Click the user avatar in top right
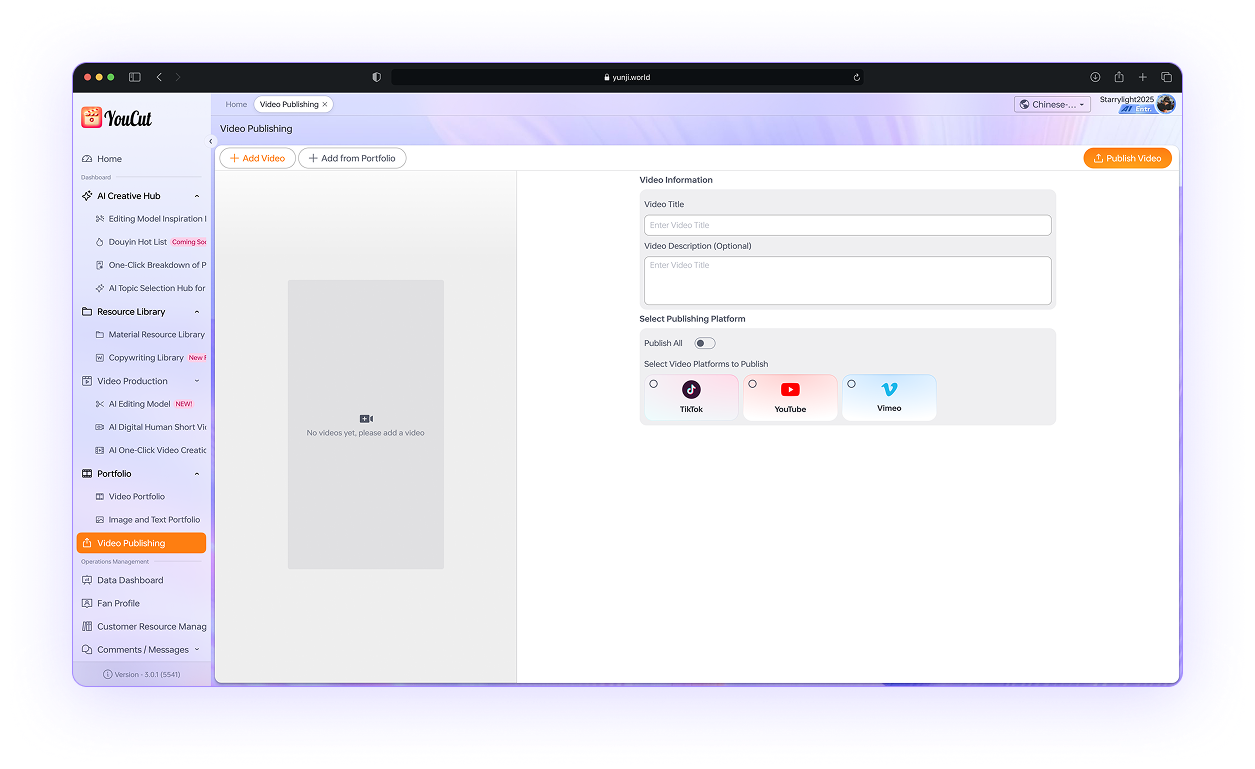Viewport: 1255px width, 769px height. [x=1165, y=104]
